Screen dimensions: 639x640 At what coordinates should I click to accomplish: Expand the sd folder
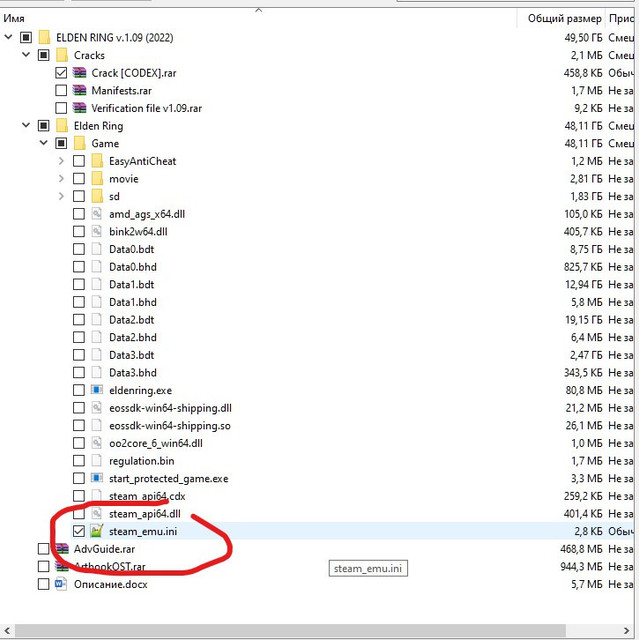point(61,196)
